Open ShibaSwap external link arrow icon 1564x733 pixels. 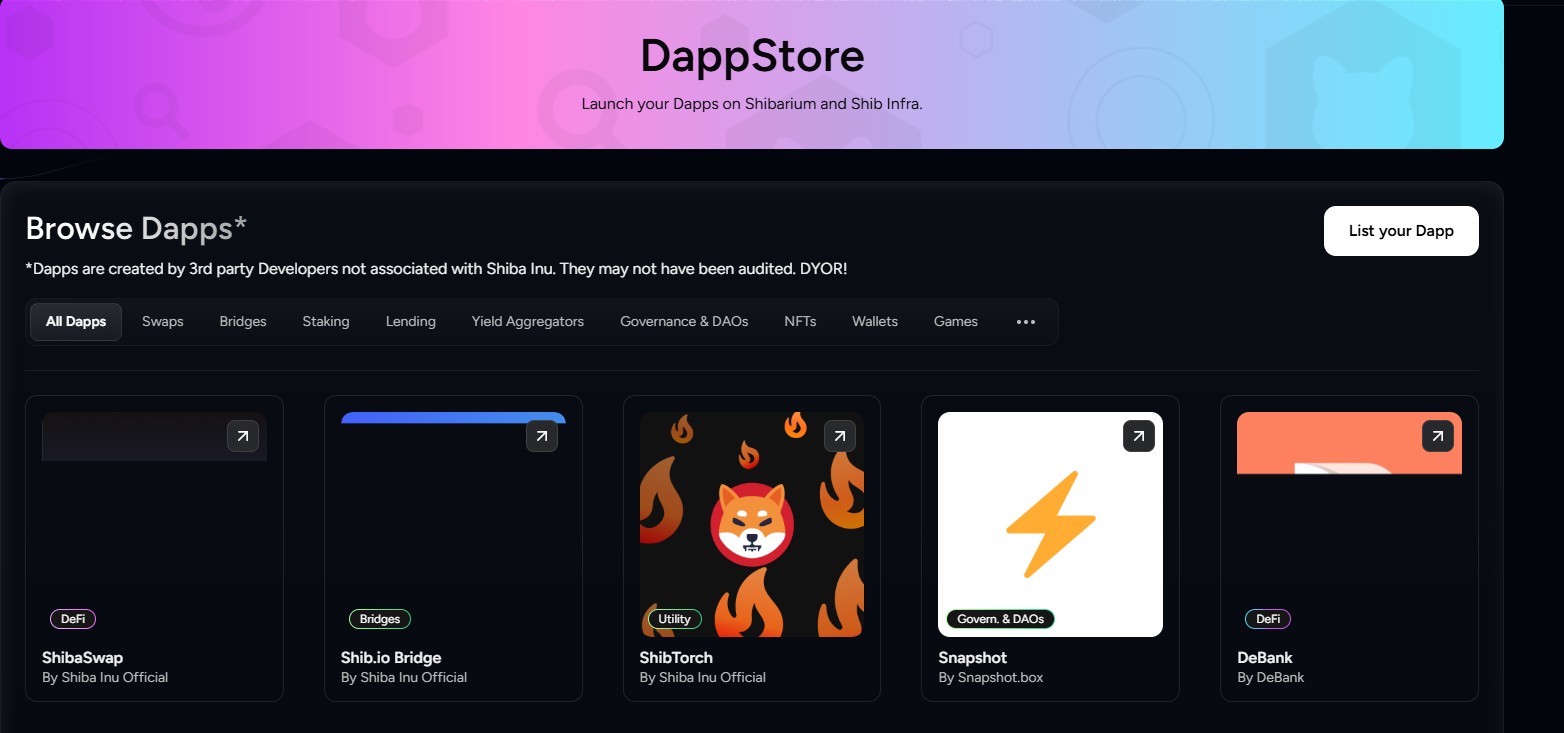tap(243, 436)
